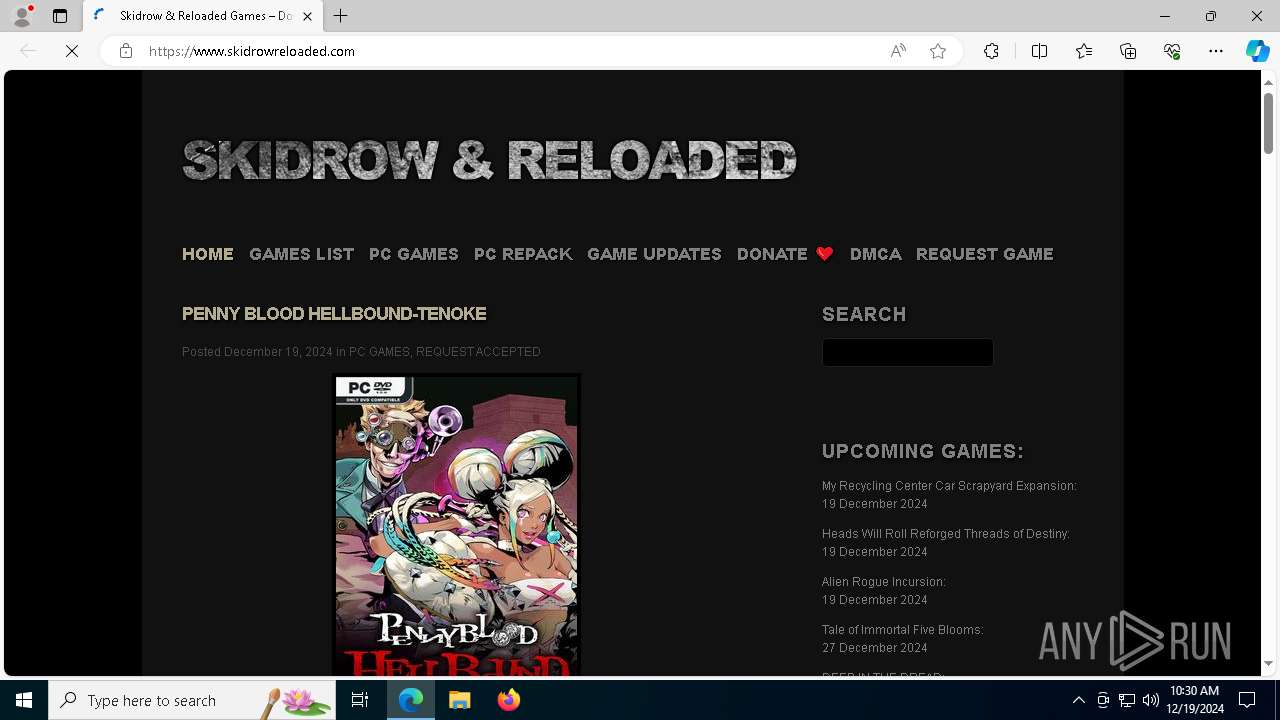The image size is (1280, 720).
Task: Open the PC GAMES menu item
Action: click(414, 254)
